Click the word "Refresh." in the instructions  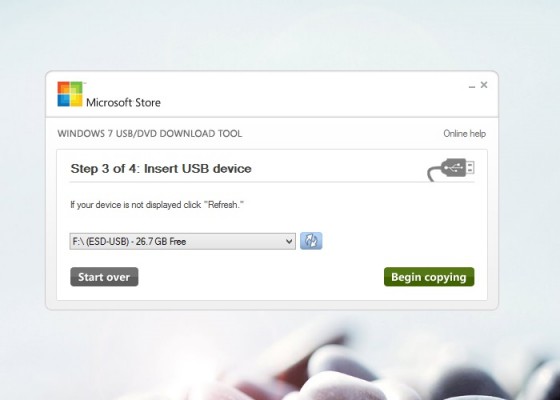[x=225, y=205]
